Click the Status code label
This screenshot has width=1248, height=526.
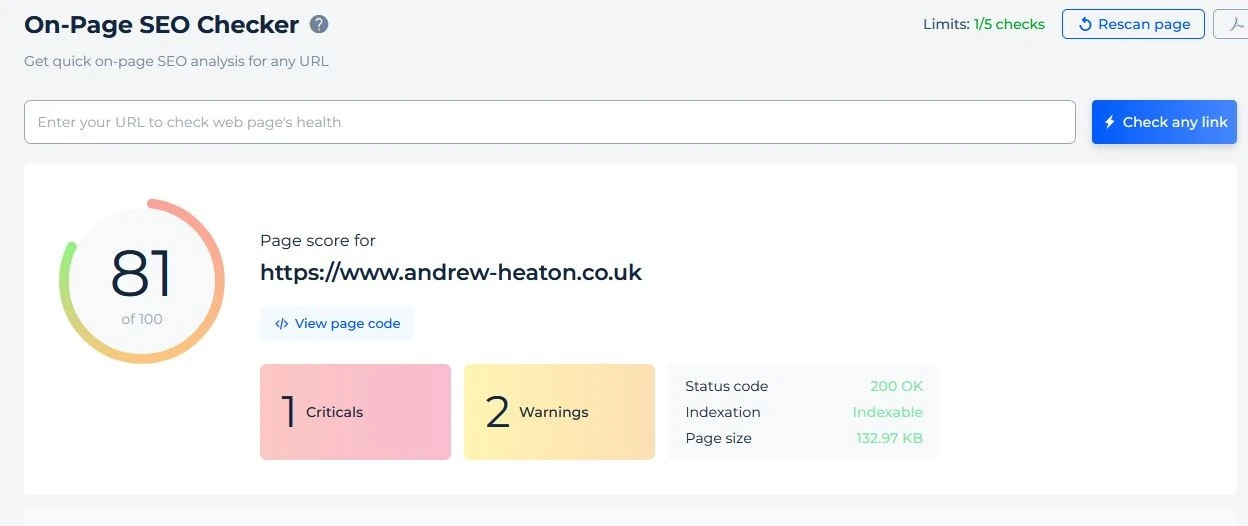(726, 386)
